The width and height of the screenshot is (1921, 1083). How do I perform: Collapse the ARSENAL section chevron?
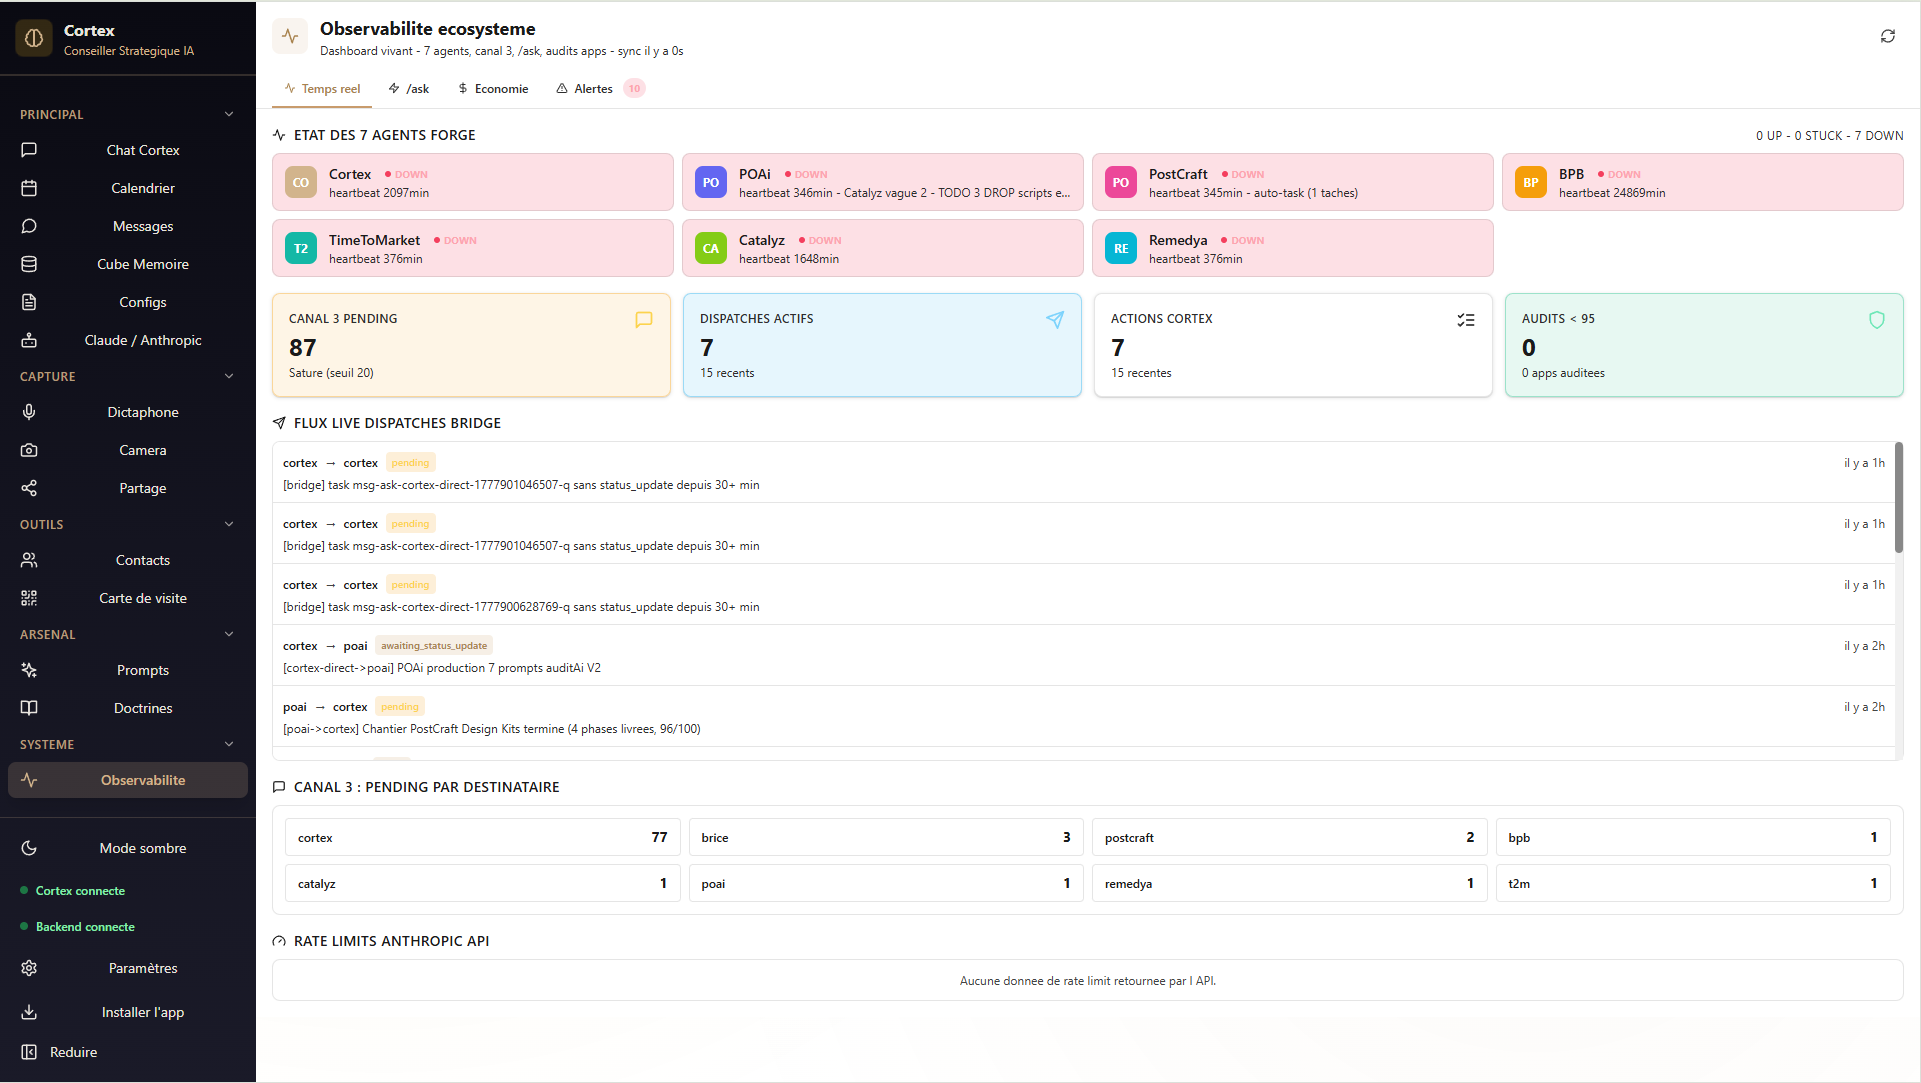pyautogui.click(x=229, y=634)
